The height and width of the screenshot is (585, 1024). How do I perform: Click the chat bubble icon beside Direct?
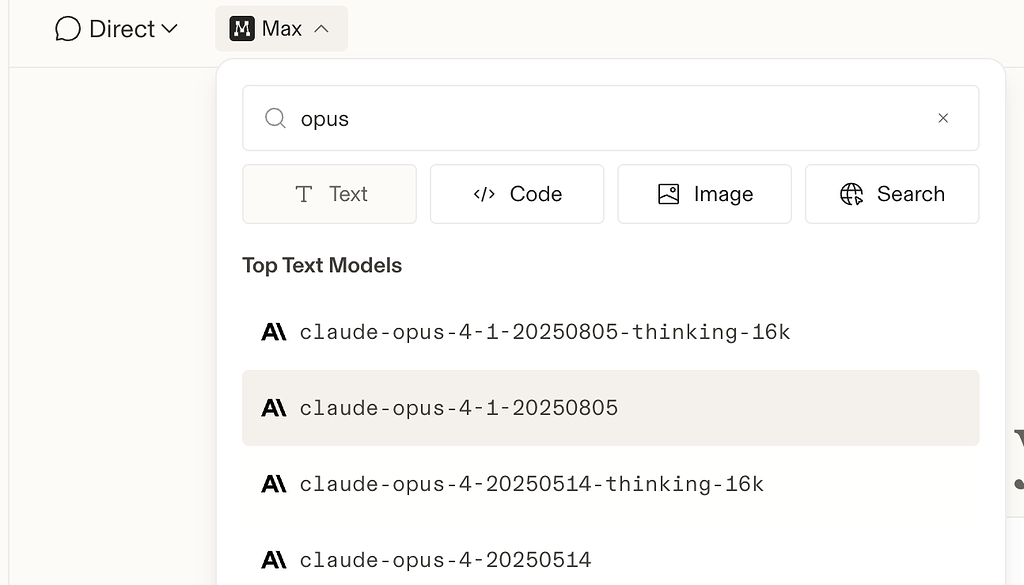coord(68,29)
